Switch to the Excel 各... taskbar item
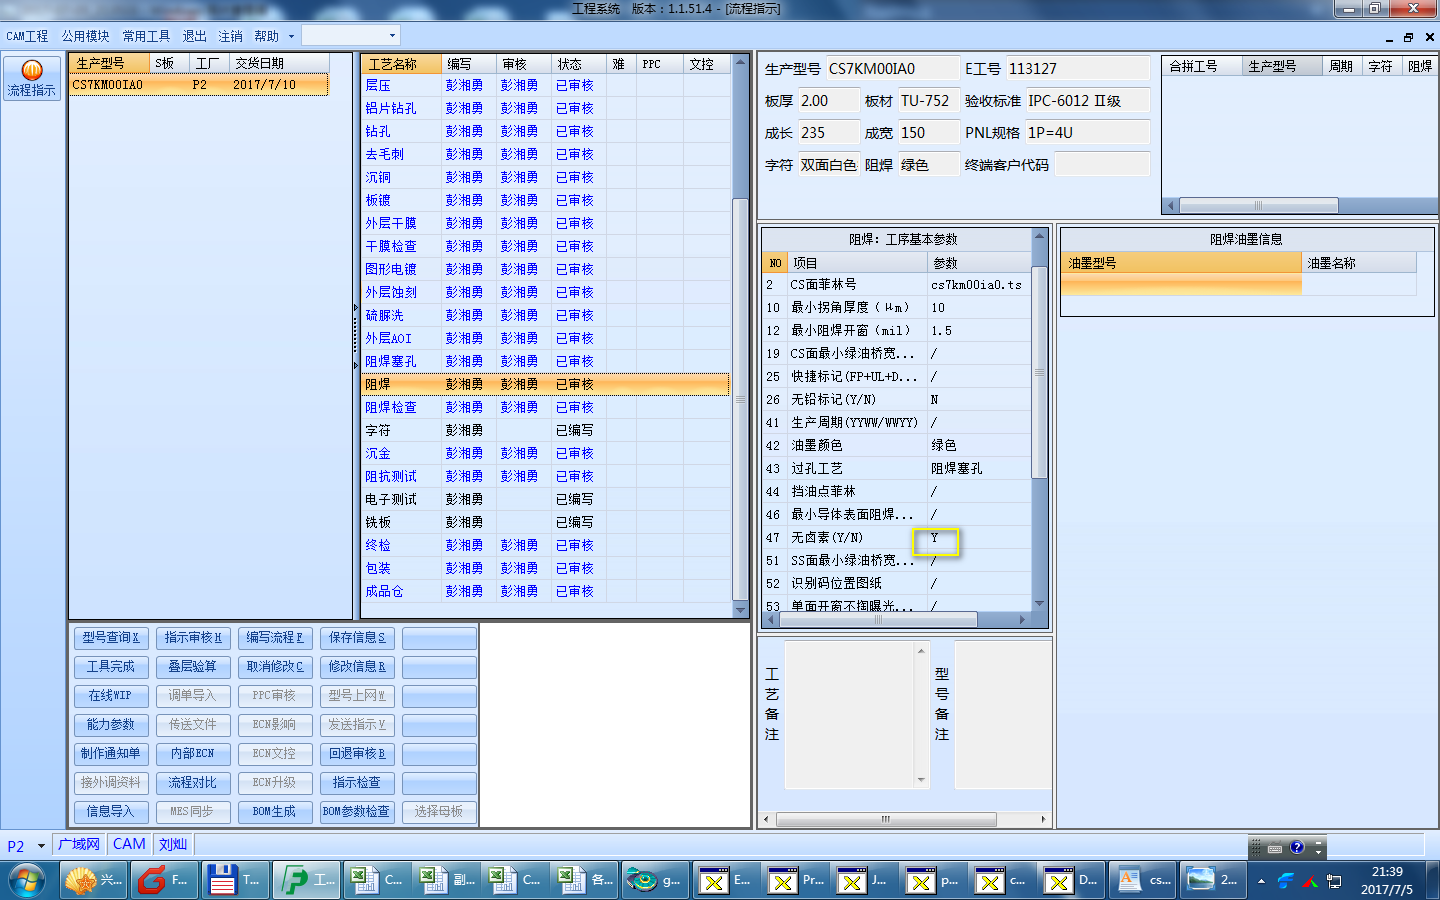 (x=584, y=880)
